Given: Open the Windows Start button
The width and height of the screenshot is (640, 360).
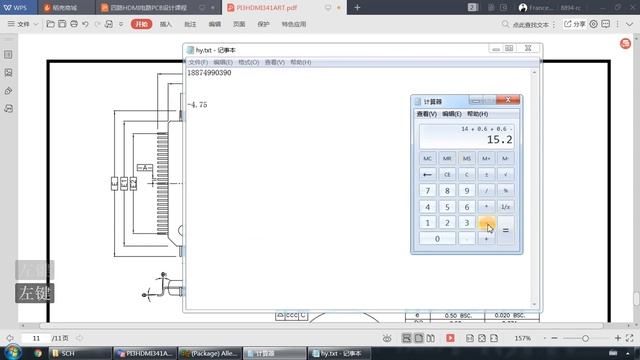Looking at the screenshot, I should pos(13,353).
